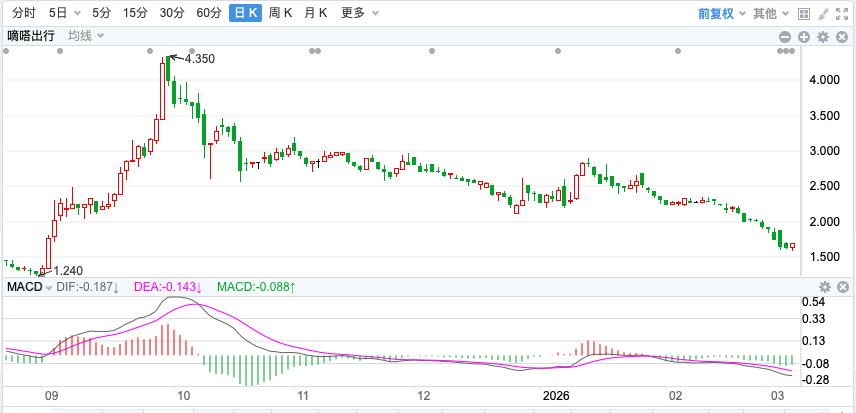
Task: Open the 其他 dropdown menu
Action: 768,14
